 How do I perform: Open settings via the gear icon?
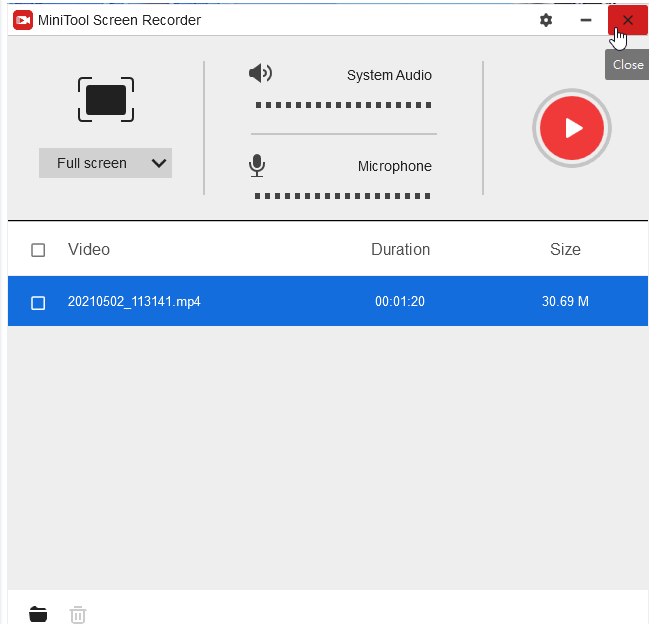(546, 20)
